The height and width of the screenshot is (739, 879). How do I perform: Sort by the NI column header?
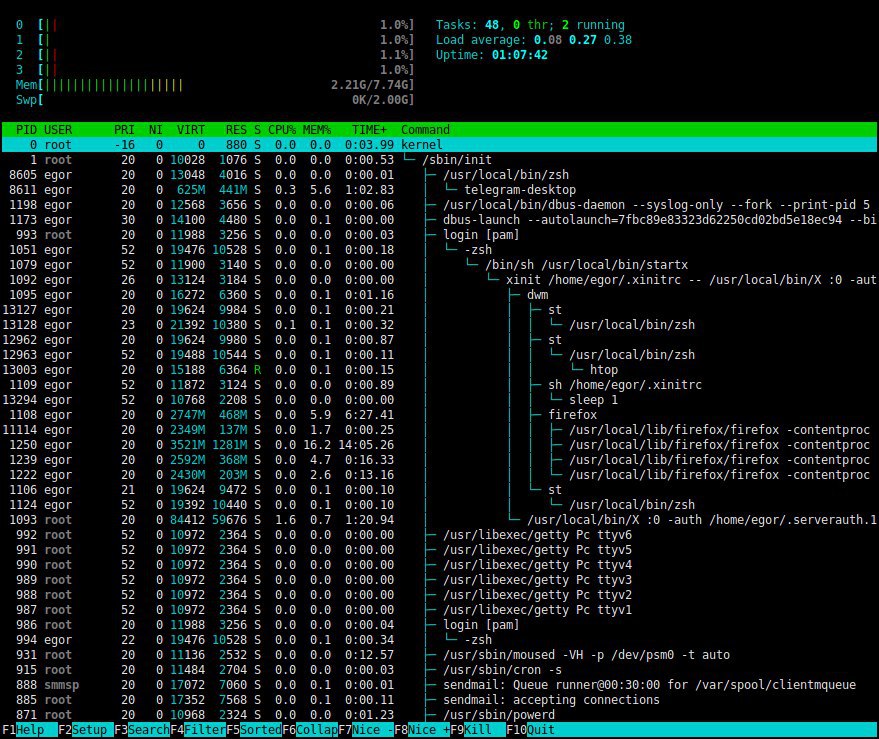[x=156, y=130]
